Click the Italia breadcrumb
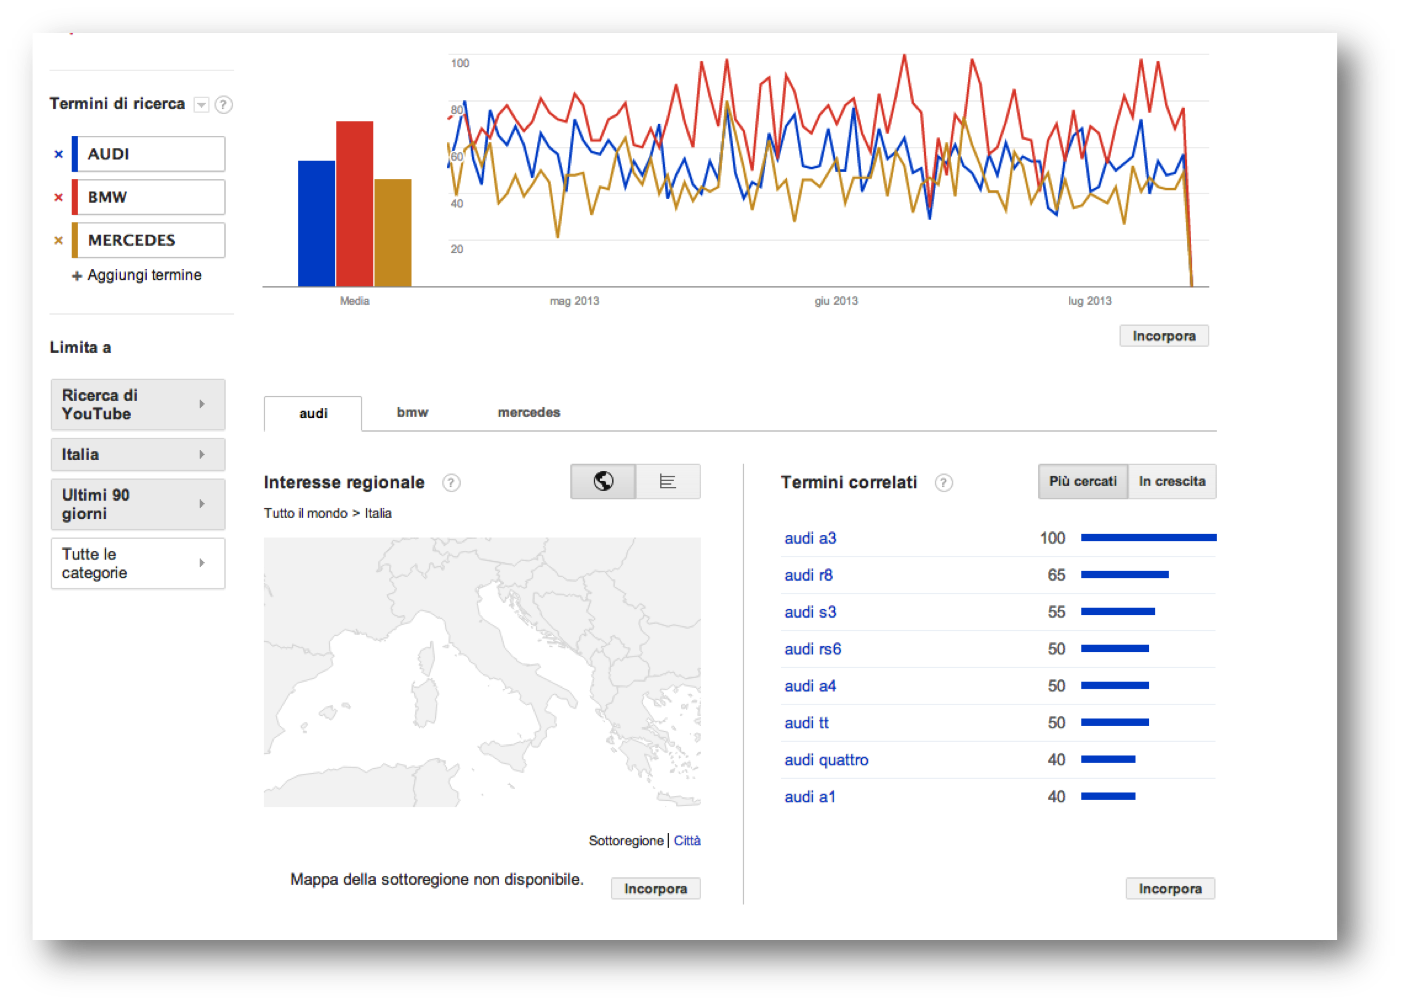 pos(378,513)
